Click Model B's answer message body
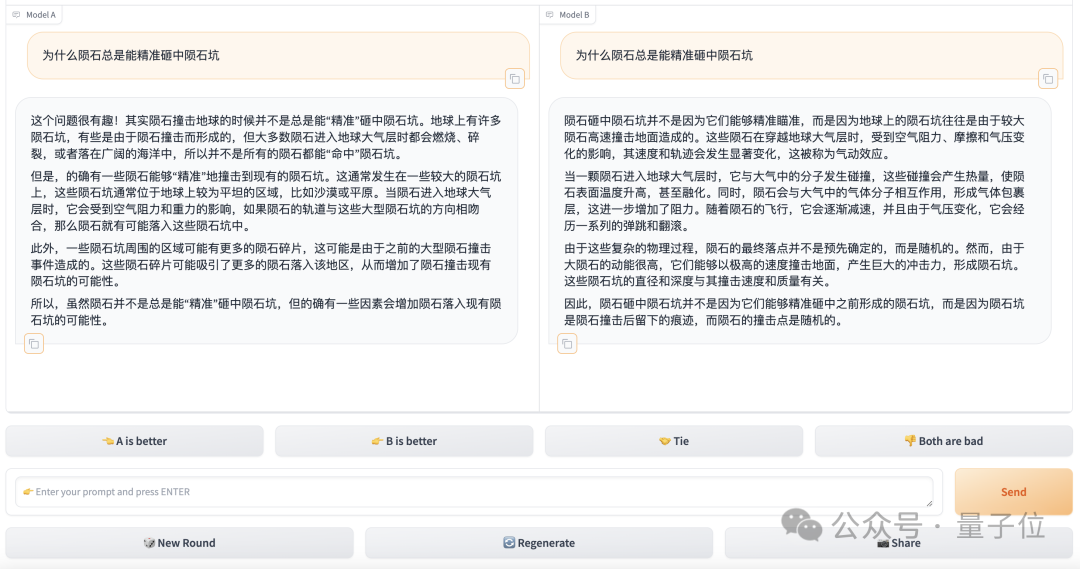Viewport: 1080px width, 569px height. click(x=799, y=220)
